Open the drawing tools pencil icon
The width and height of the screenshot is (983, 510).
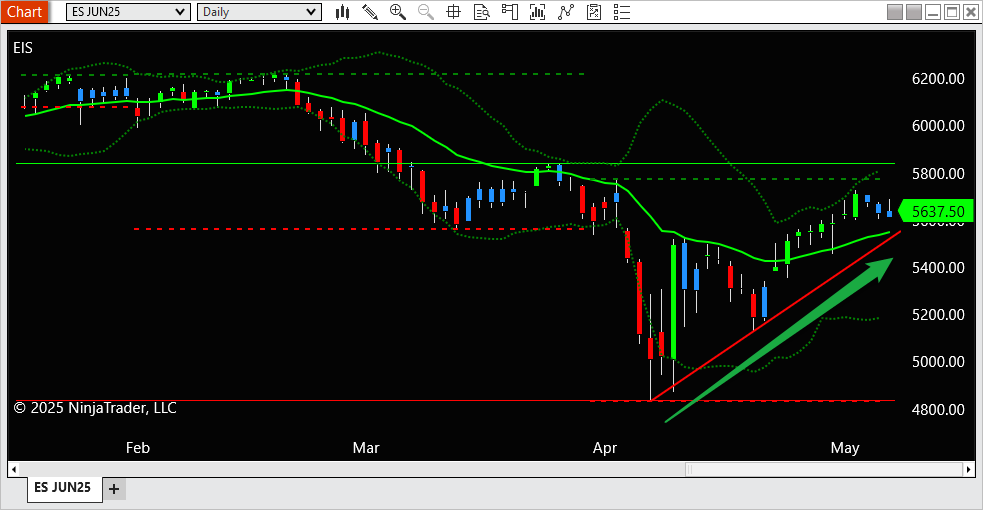coord(370,12)
